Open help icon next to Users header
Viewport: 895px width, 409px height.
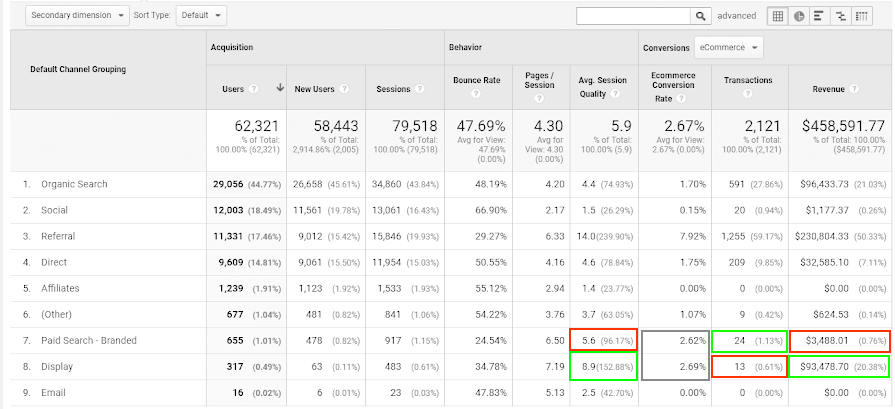254,89
